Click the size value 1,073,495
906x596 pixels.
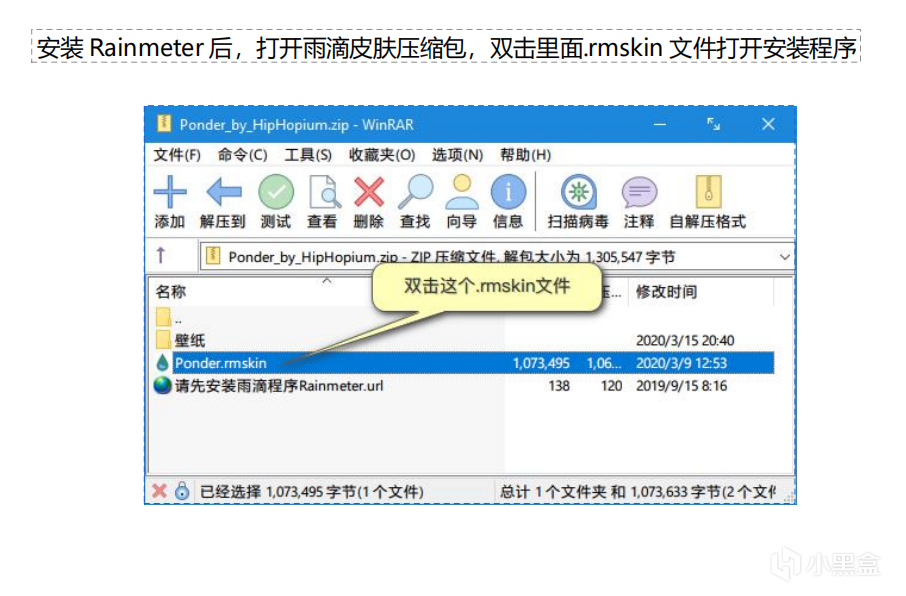click(x=541, y=363)
